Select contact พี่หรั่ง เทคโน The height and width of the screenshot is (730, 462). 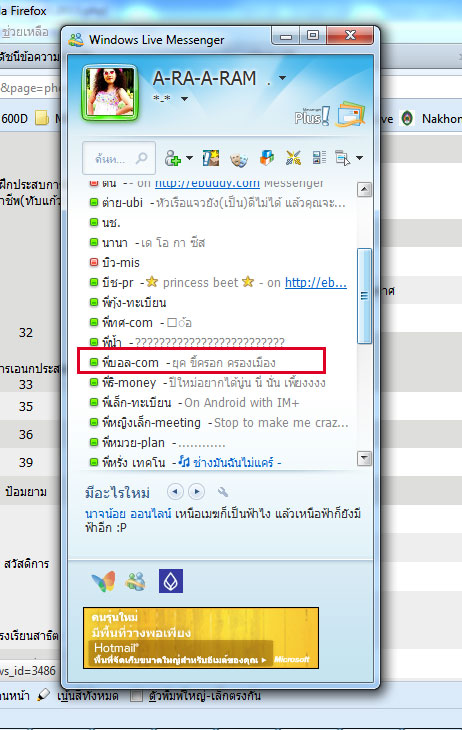click(134, 462)
